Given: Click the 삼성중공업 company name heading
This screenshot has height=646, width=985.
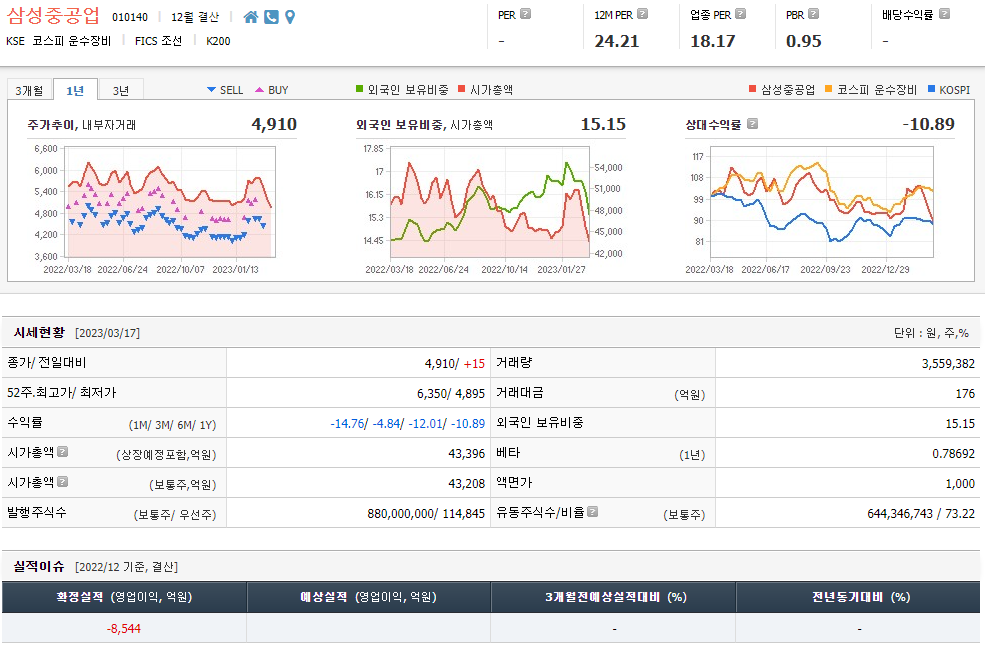Looking at the screenshot, I should click(53, 15).
